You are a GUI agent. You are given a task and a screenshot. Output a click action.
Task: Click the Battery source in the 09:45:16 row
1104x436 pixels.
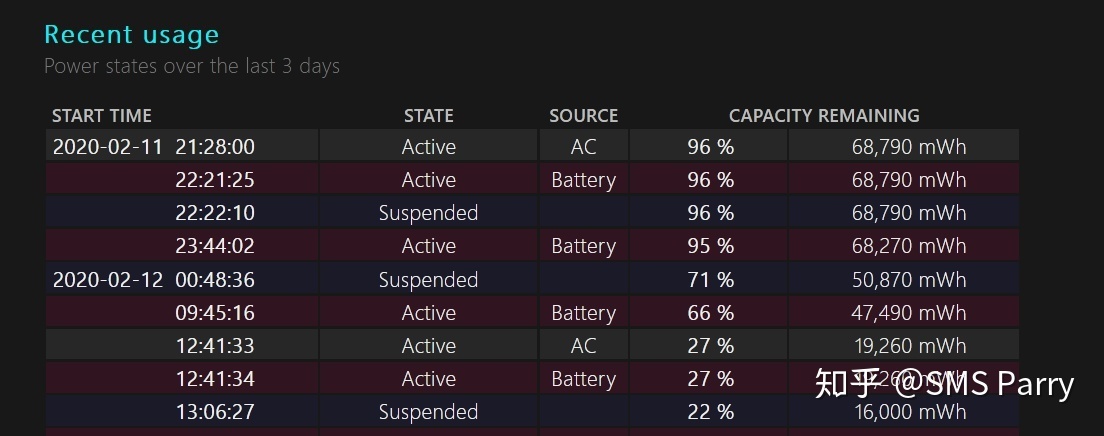tap(583, 313)
